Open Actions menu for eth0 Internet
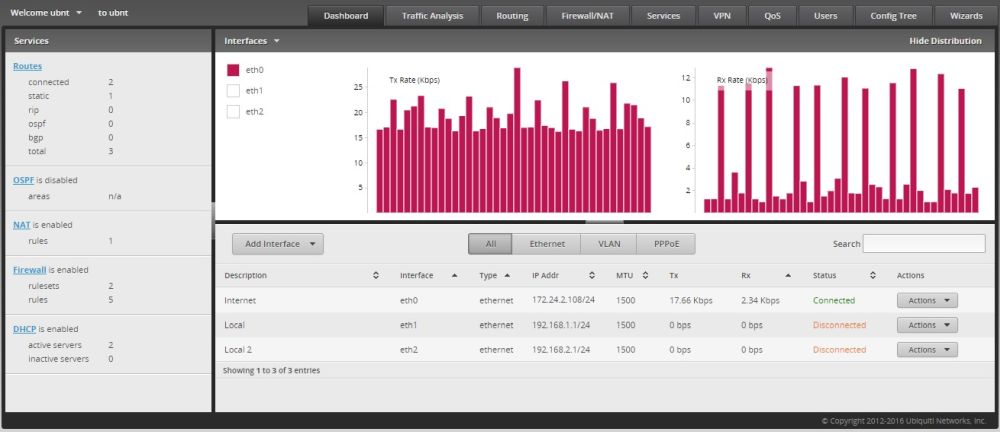Viewport: 1000px width, 432px height. (x=927, y=301)
